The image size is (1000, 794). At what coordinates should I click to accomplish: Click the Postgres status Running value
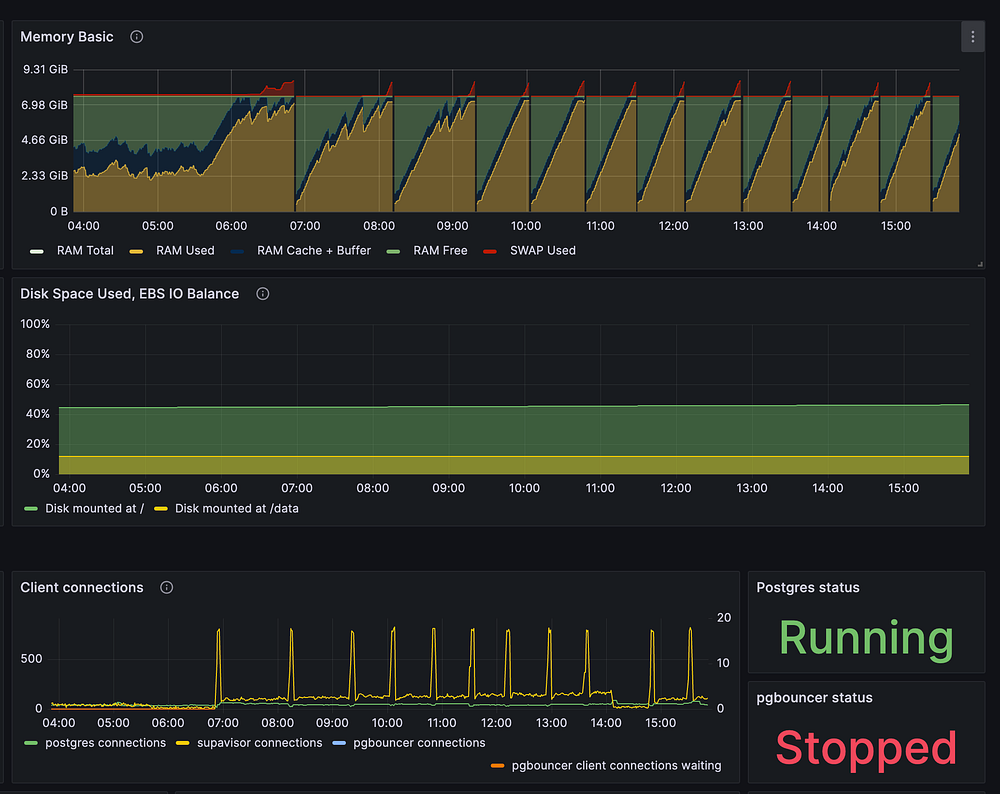[x=865, y=638]
